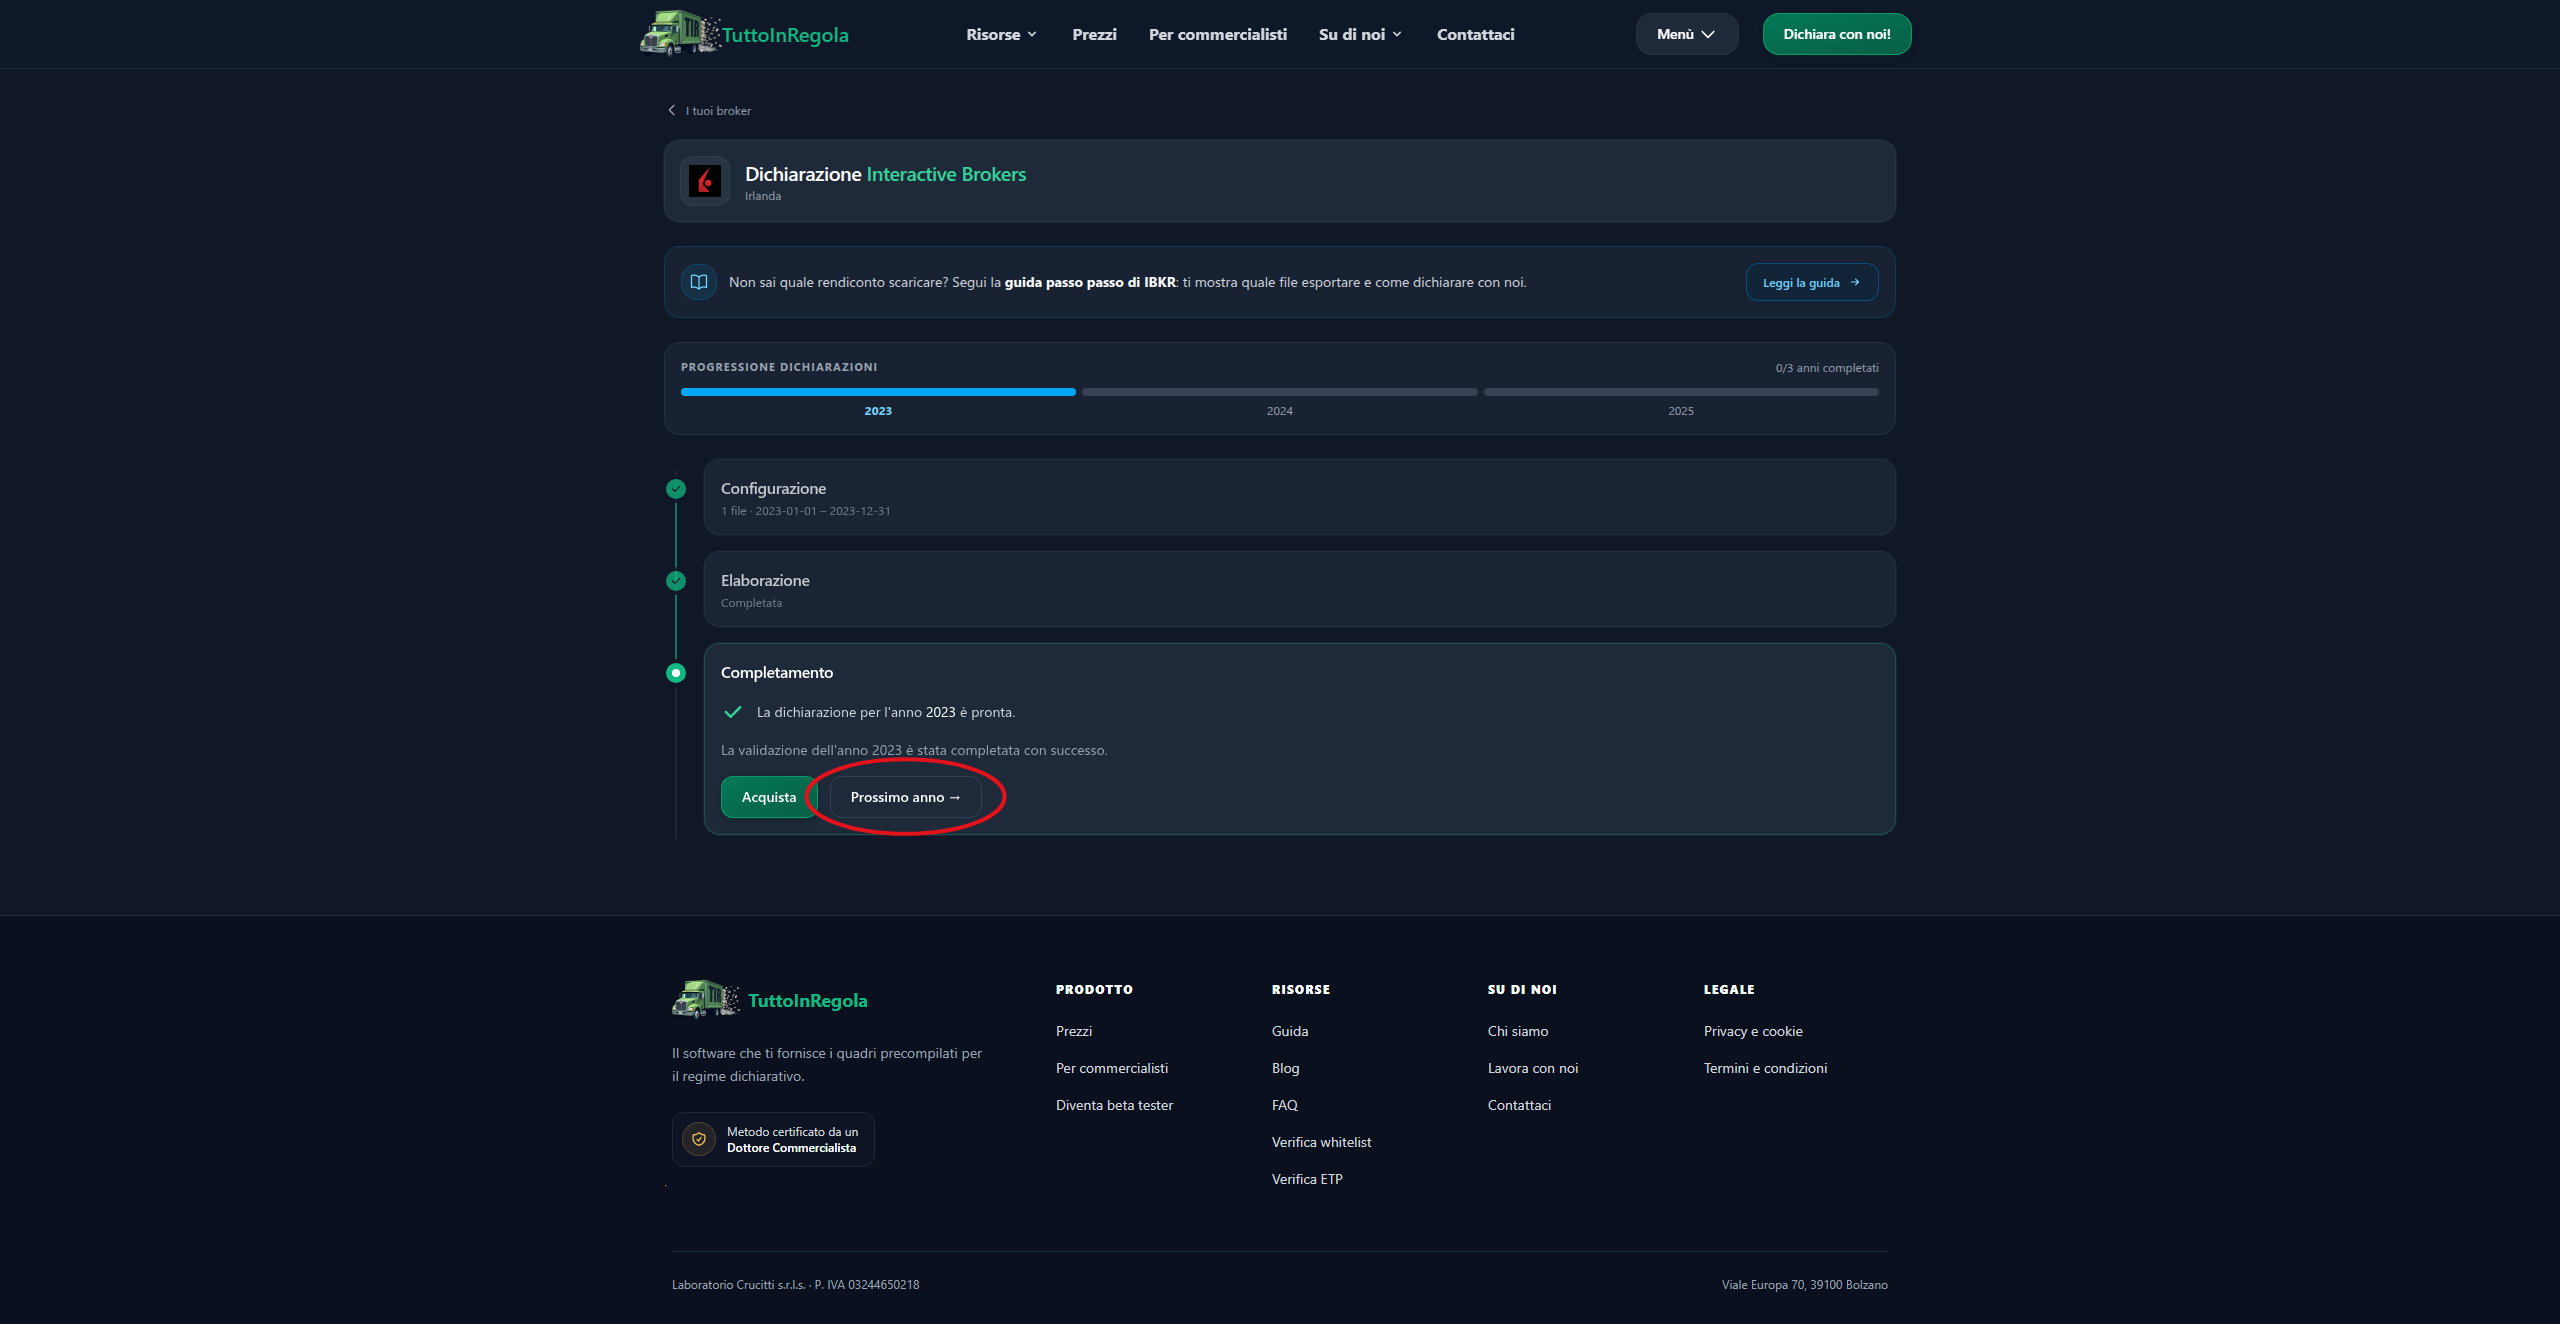Image resolution: width=2560 pixels, height=1324 pixels.
Task: Expand the Su di noi dropdown
Action: tap(1360, 34)
